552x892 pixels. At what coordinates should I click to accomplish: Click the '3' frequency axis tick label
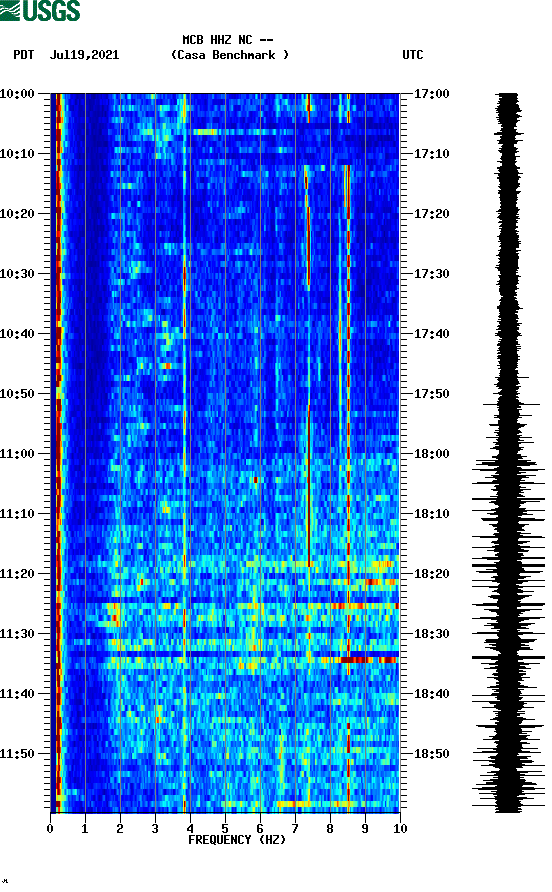[x=155, y=828]
